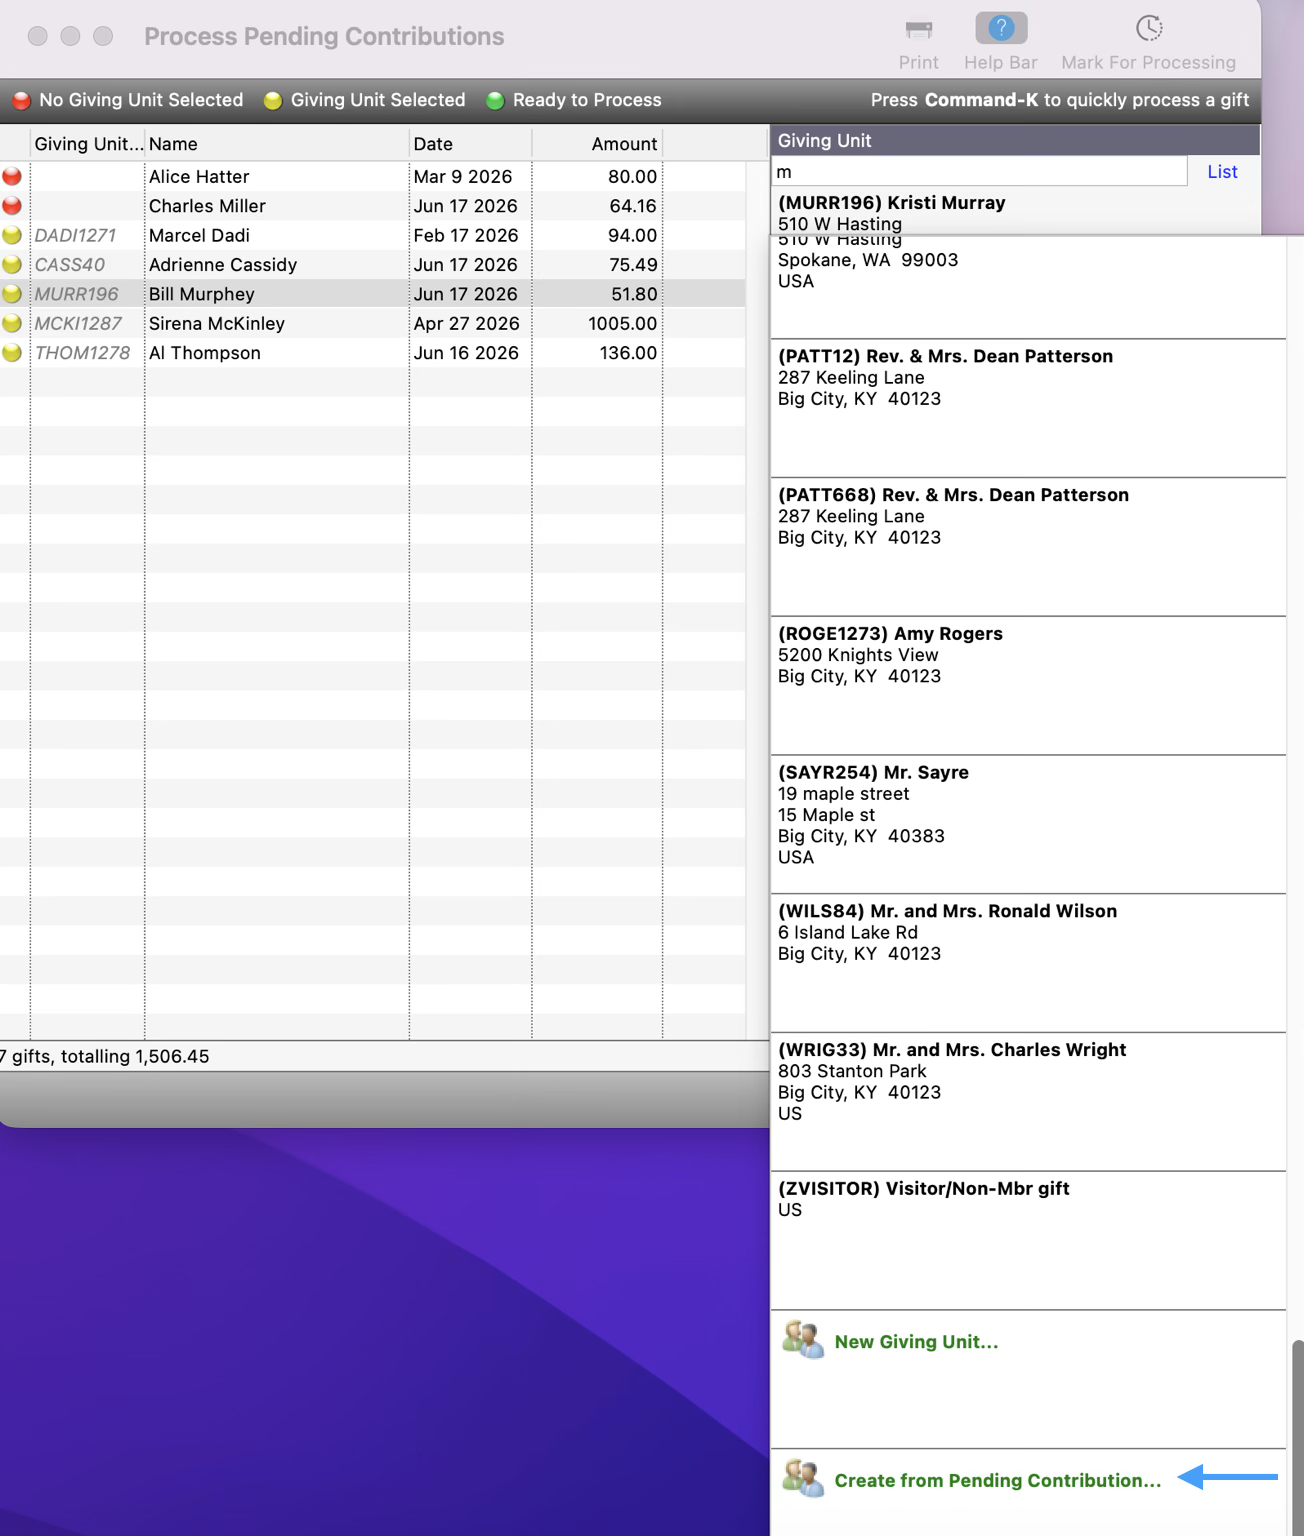The image size is (1304, 1536).
Task: Click red No Giving Unit Selected legend dot
Action: point(21,101)
